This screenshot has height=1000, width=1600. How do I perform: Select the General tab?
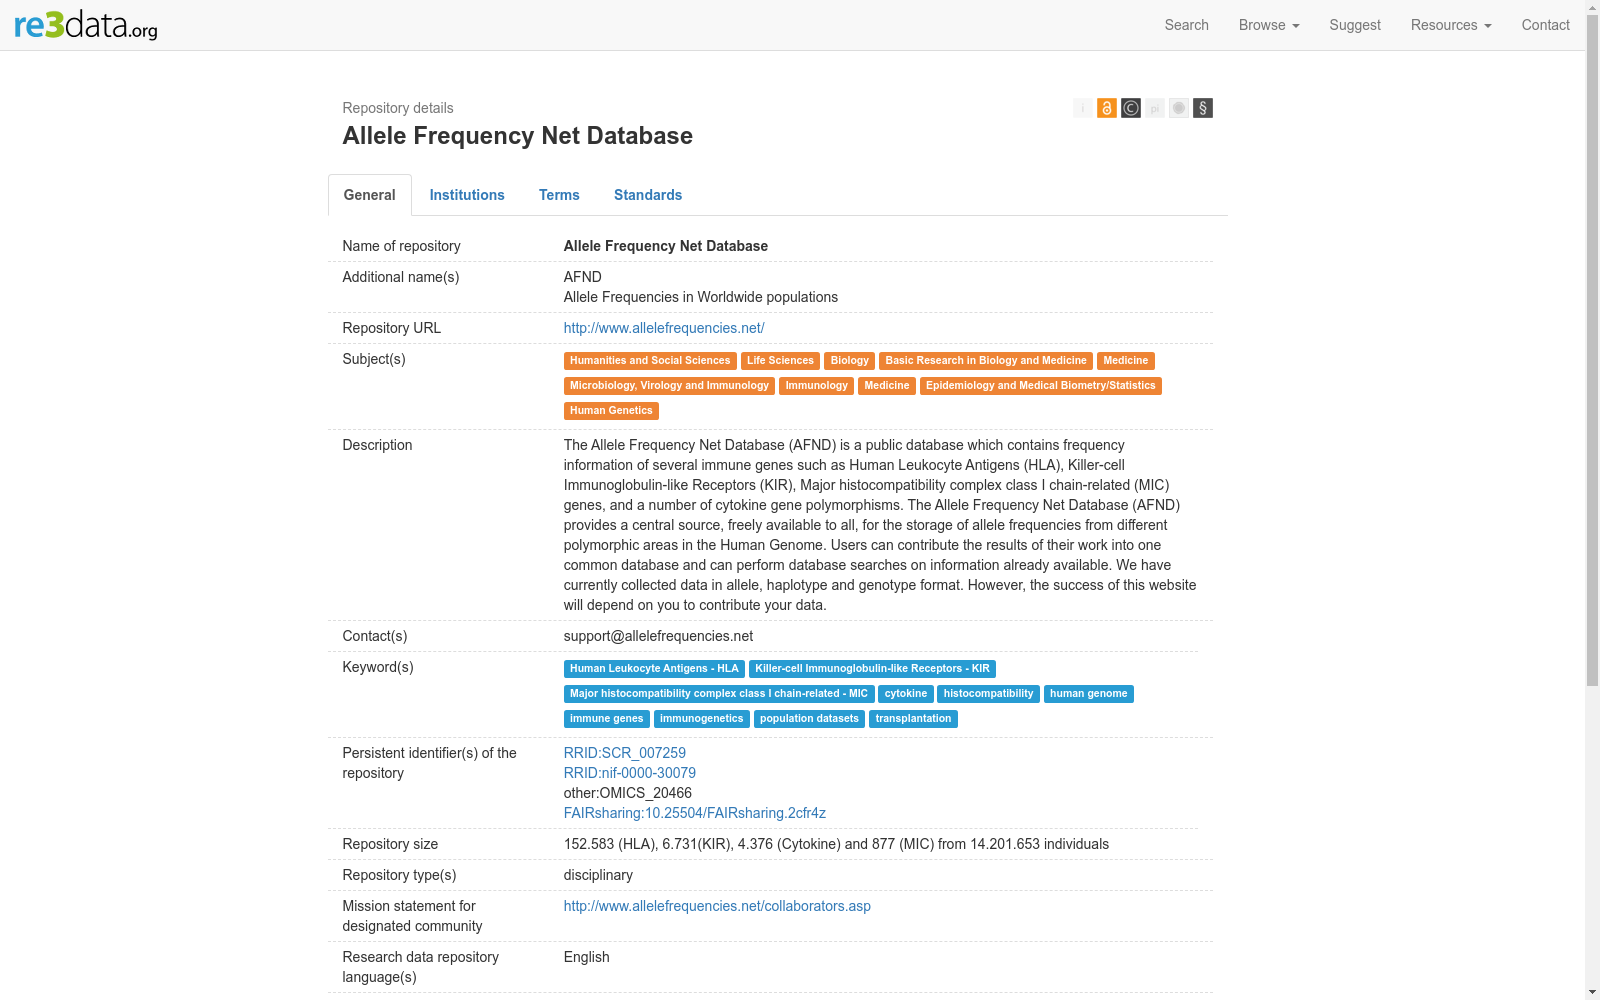(370, 195)
